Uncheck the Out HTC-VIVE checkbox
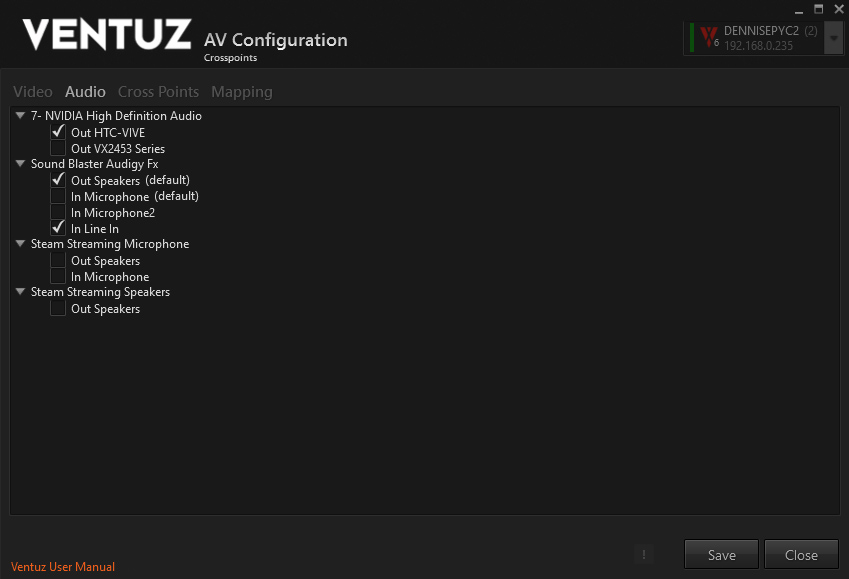The width and height of the screenshot is (849, 579). pos(58,132)
